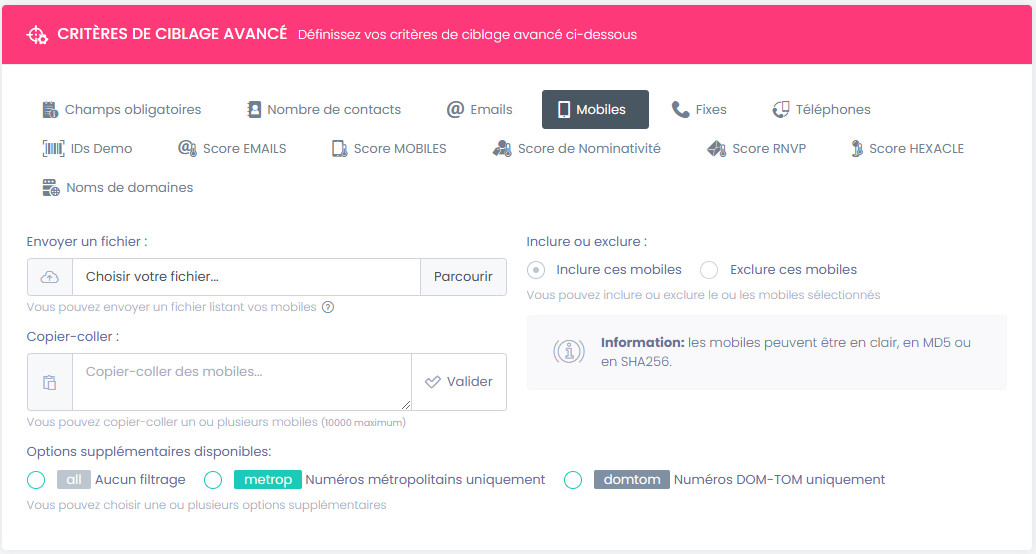Open the Téléphones tab
Screen dimensions: 1036x554
click(821, 110)
